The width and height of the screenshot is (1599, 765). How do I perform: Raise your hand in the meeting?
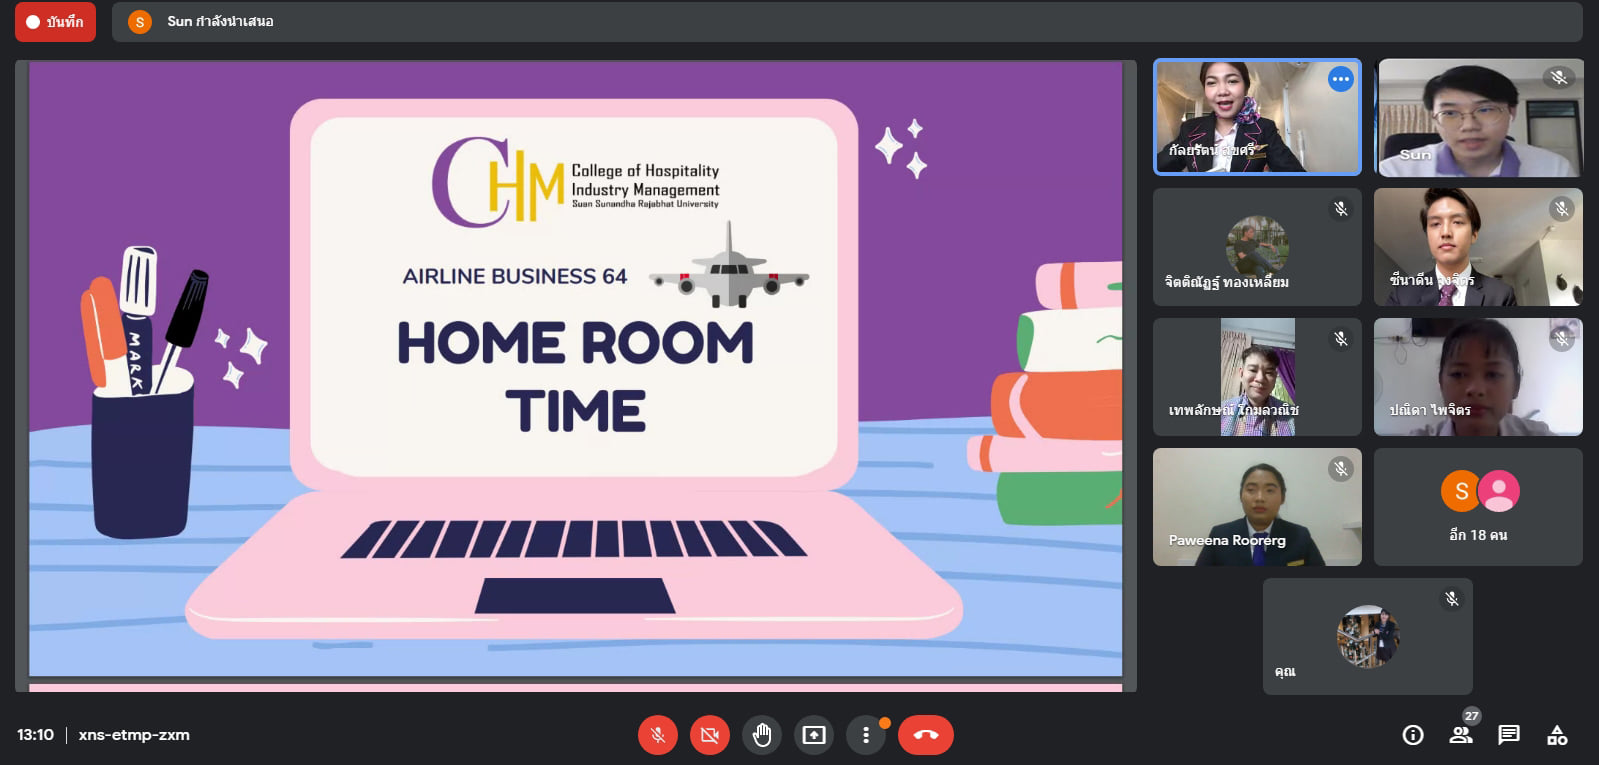[762, 736]
